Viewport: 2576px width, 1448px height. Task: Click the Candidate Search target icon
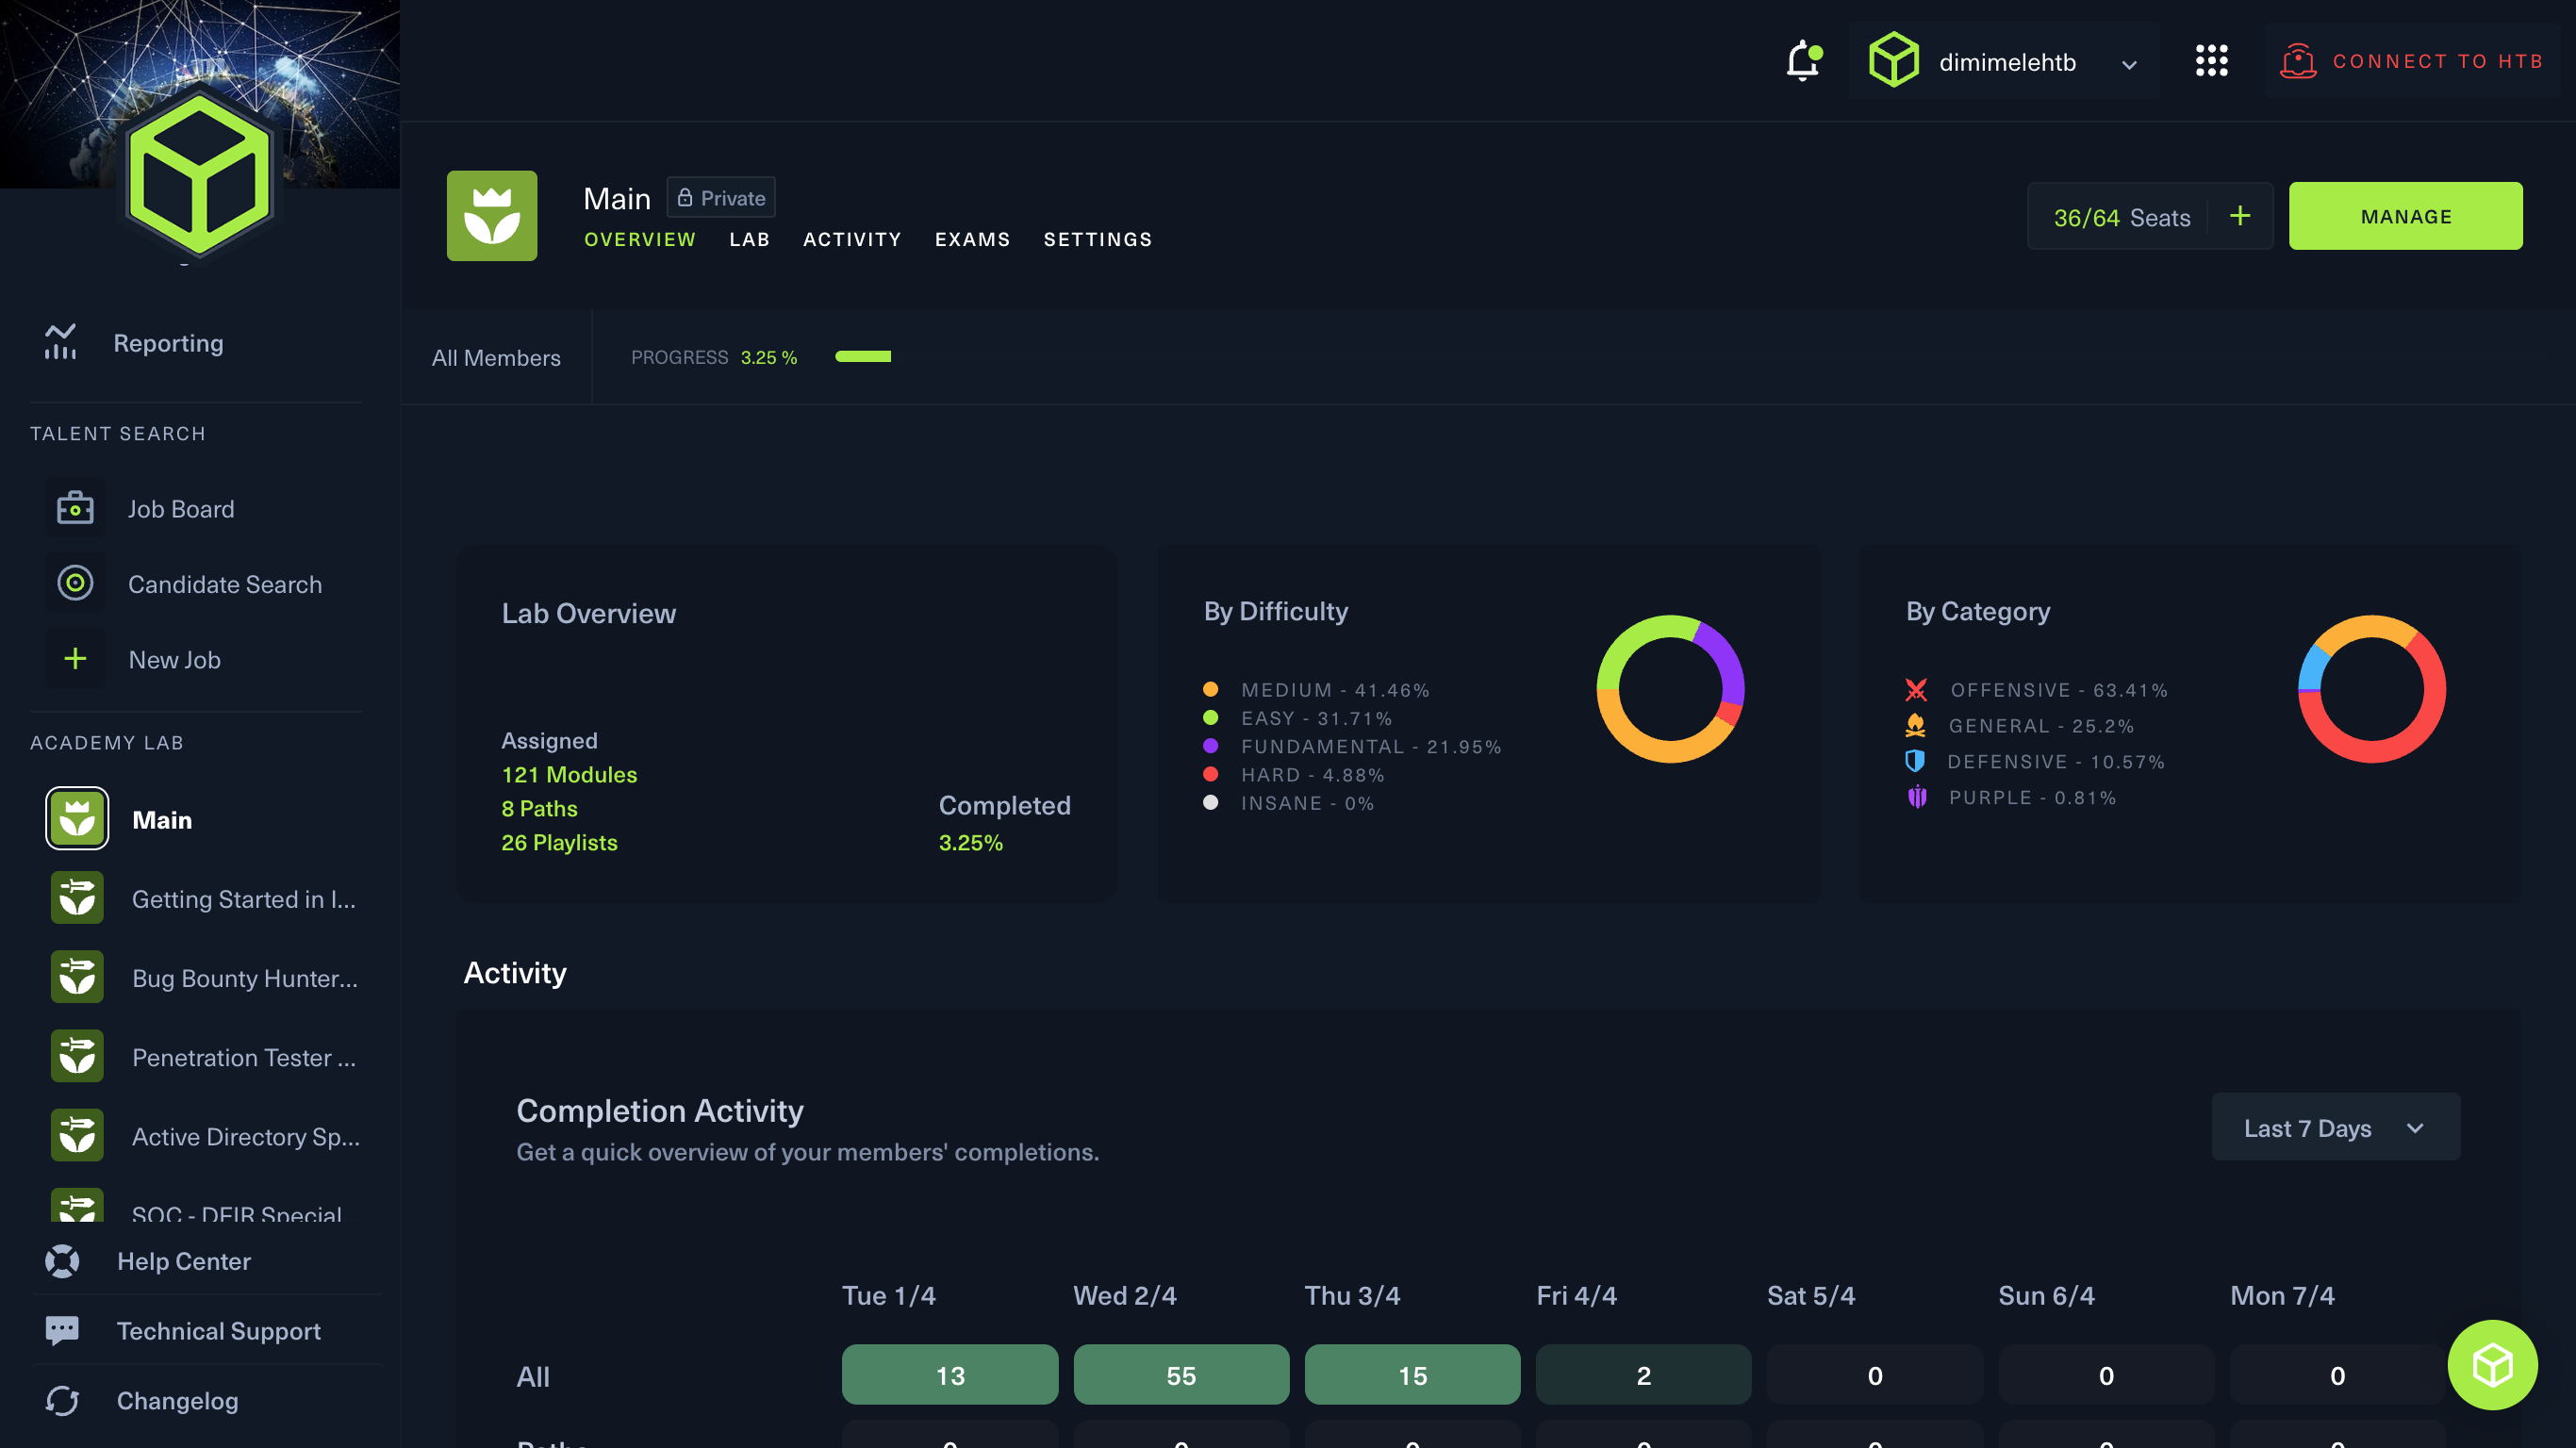[x=75, y=583]
